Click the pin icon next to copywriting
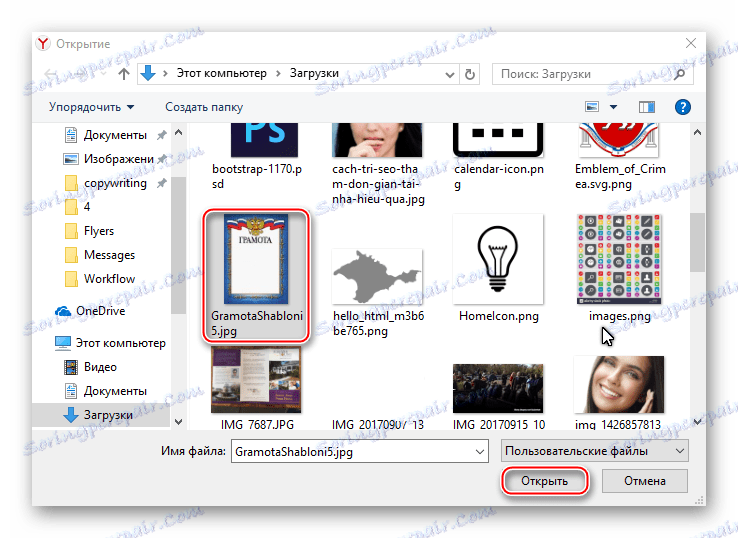This screenshot has width=738, height=538. [x=161, y=183]
